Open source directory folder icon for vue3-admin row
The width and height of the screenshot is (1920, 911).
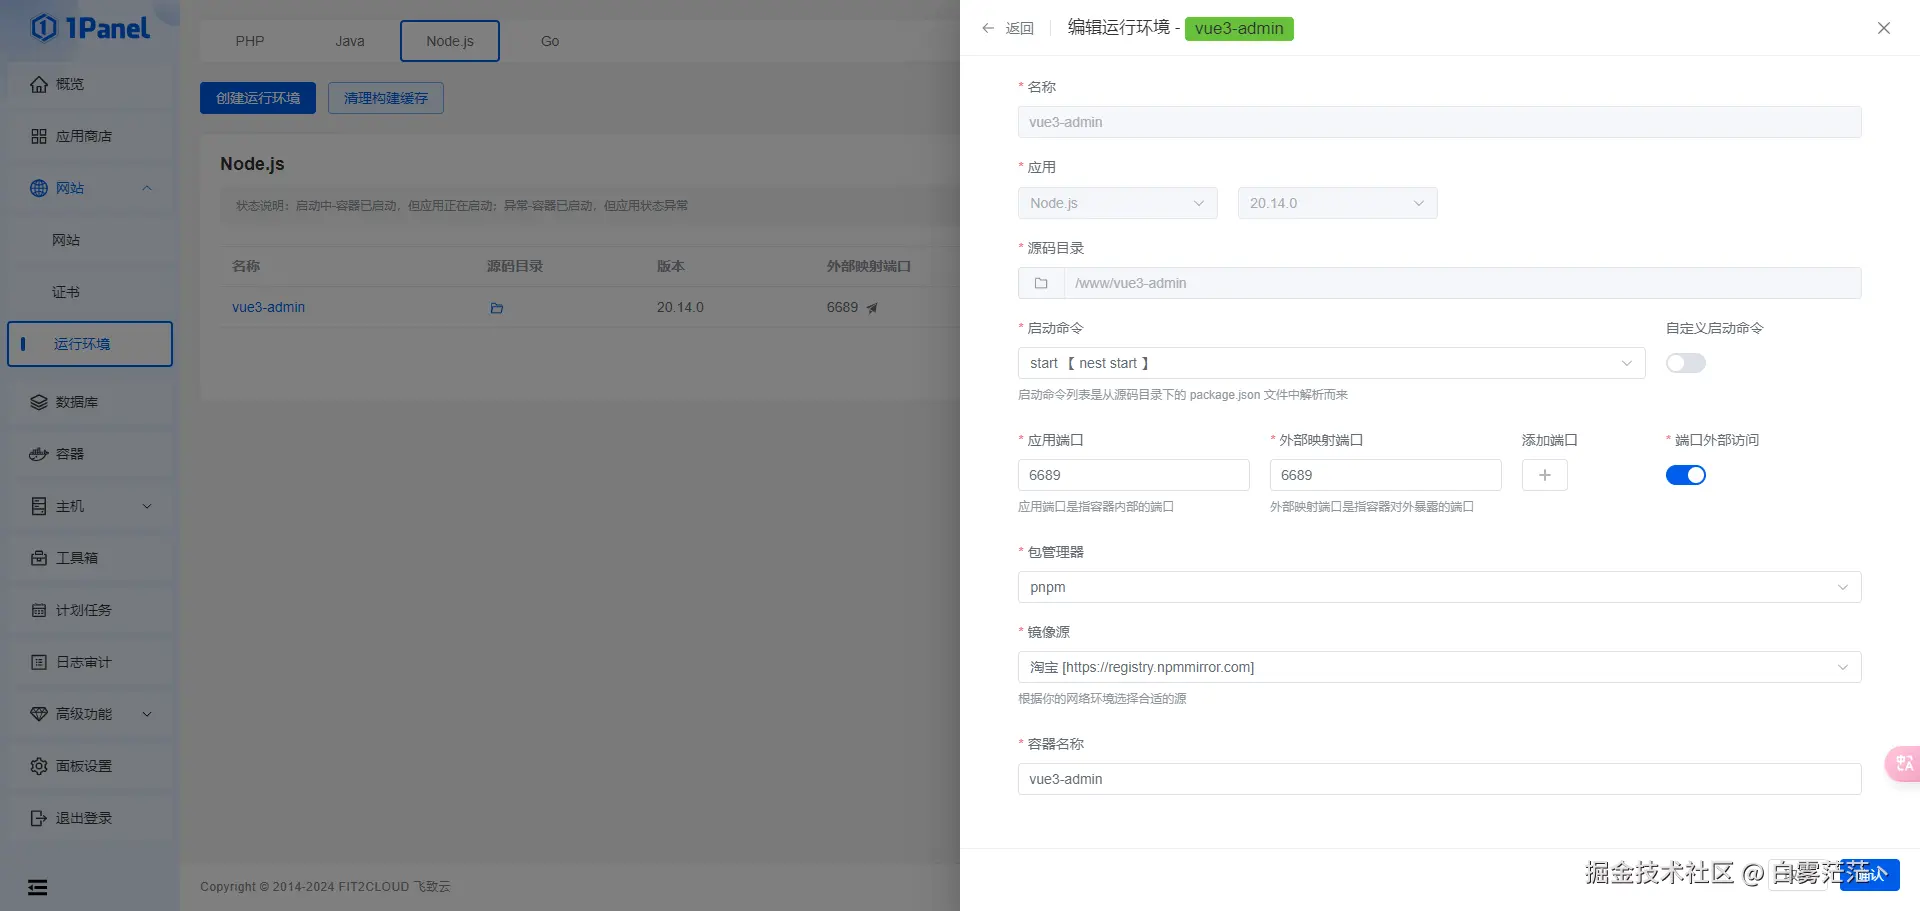pos(497,308)
